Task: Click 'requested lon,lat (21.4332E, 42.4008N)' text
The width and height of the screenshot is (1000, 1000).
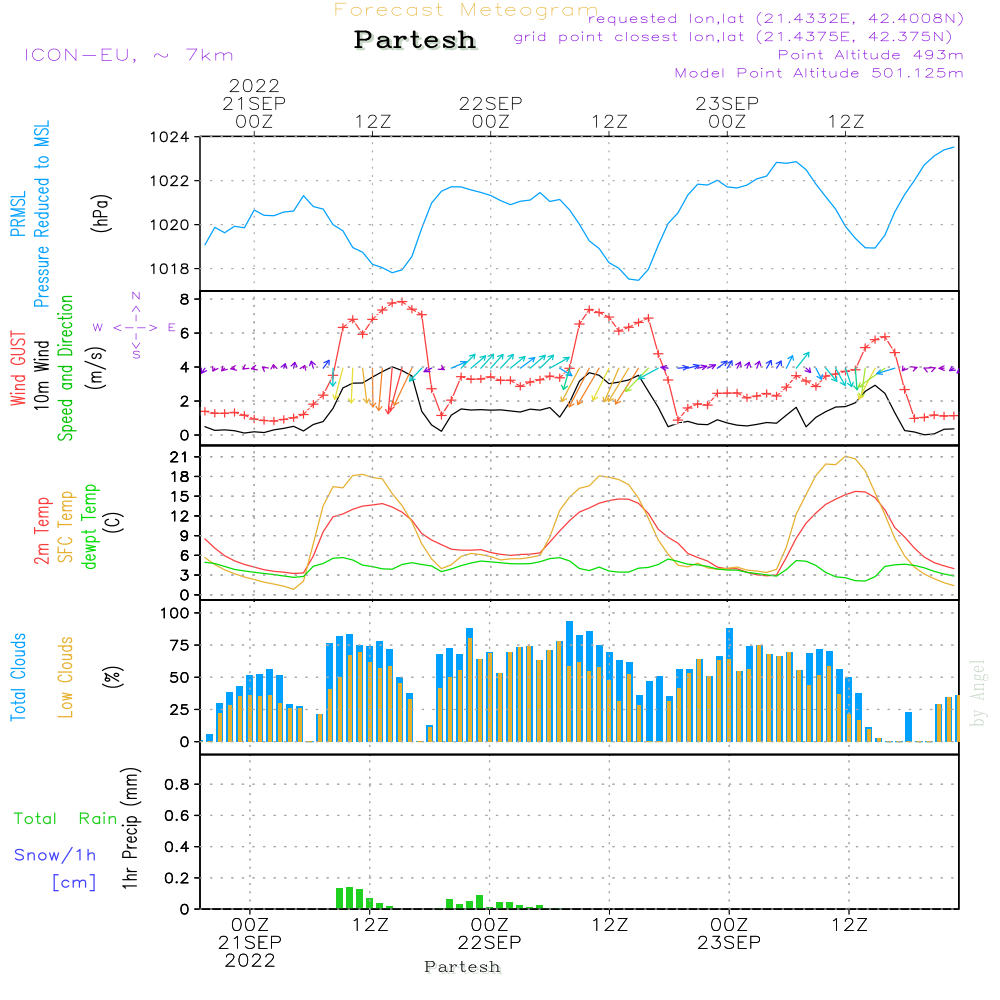Action: click(776, 18)
